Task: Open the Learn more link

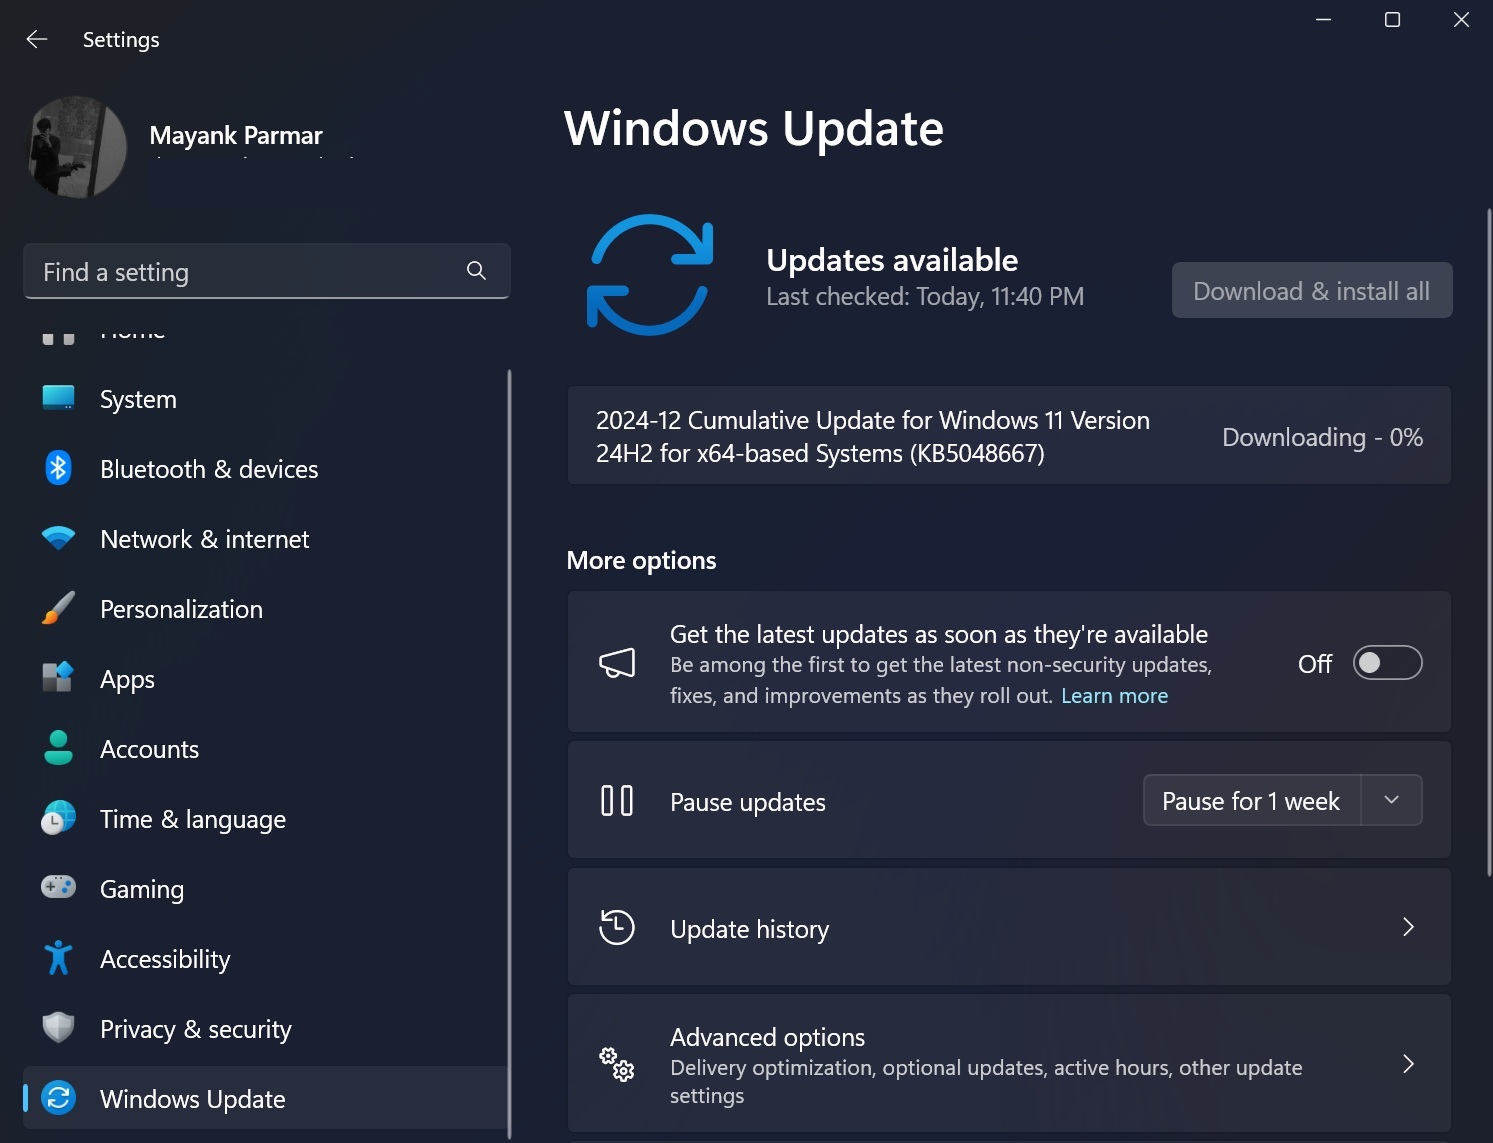Action: pos(1114,695)
